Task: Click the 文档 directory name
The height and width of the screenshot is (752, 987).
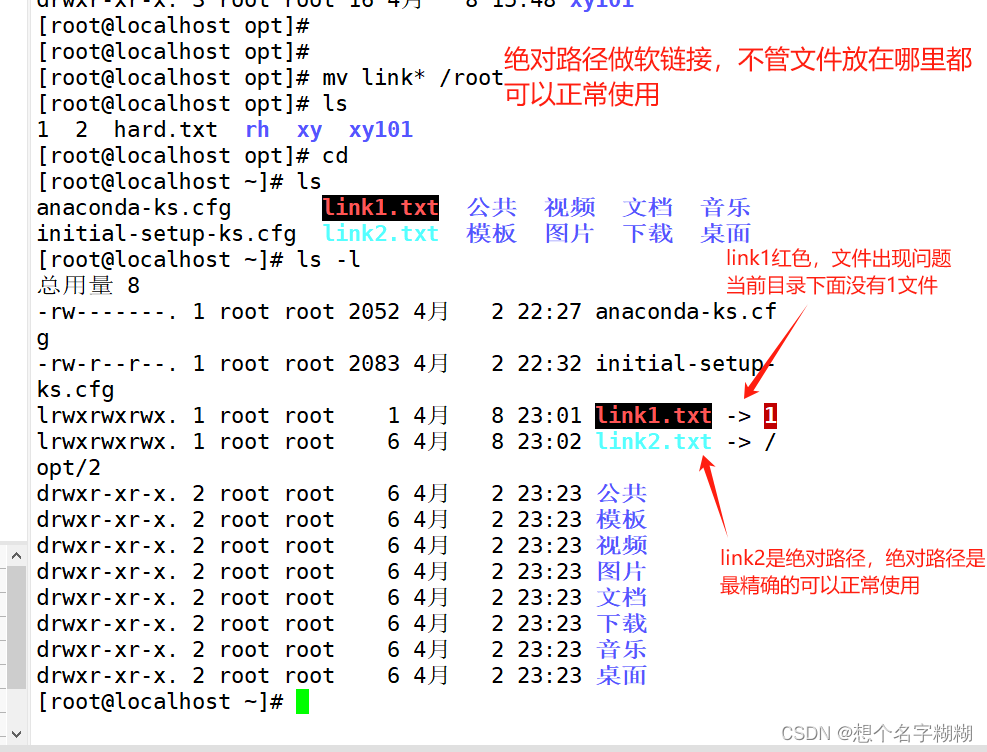Action: pos(647,207)
